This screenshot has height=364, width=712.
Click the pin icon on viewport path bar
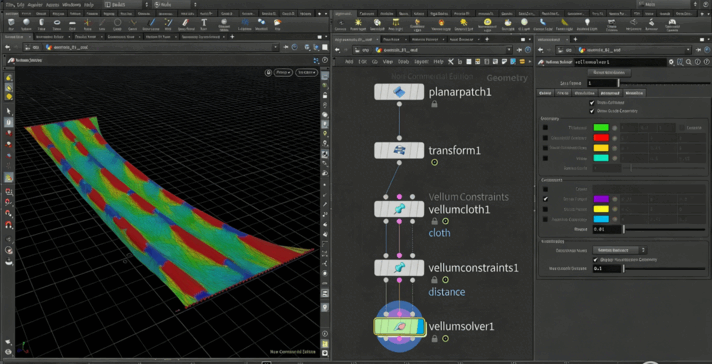click(x=286, y=47)
